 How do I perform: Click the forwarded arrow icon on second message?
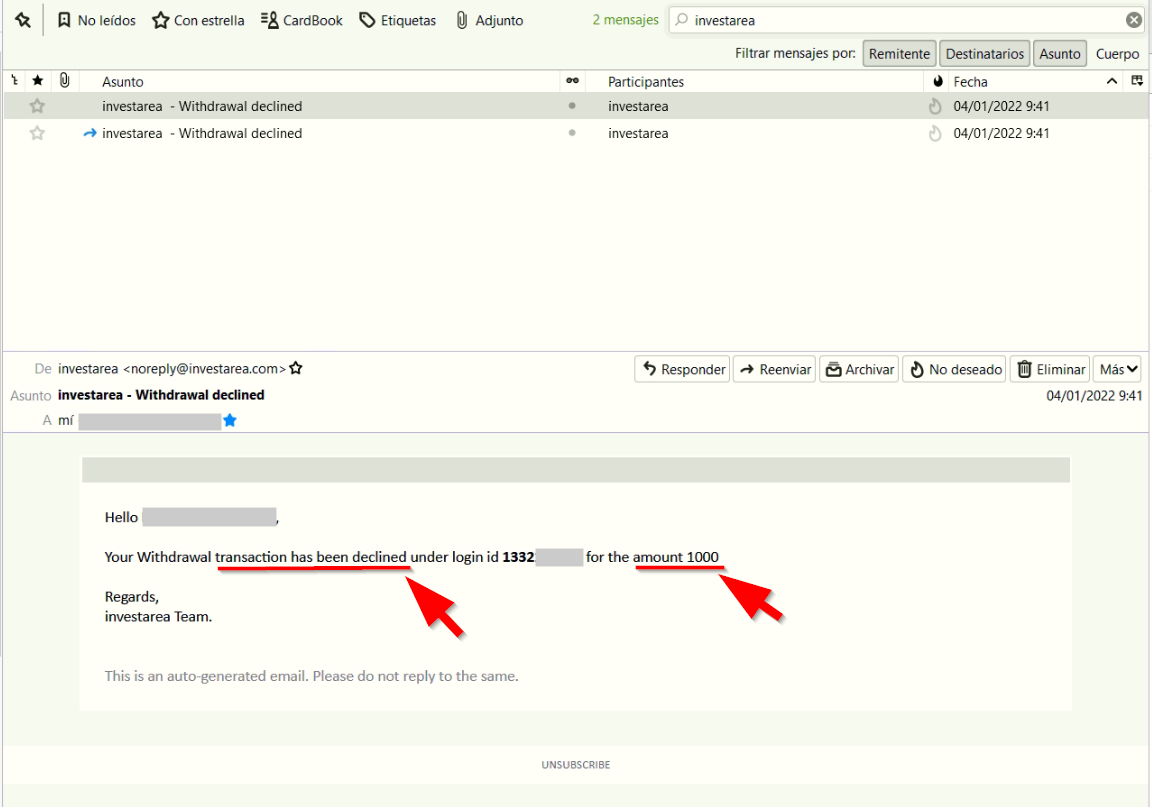pos(90,133)
